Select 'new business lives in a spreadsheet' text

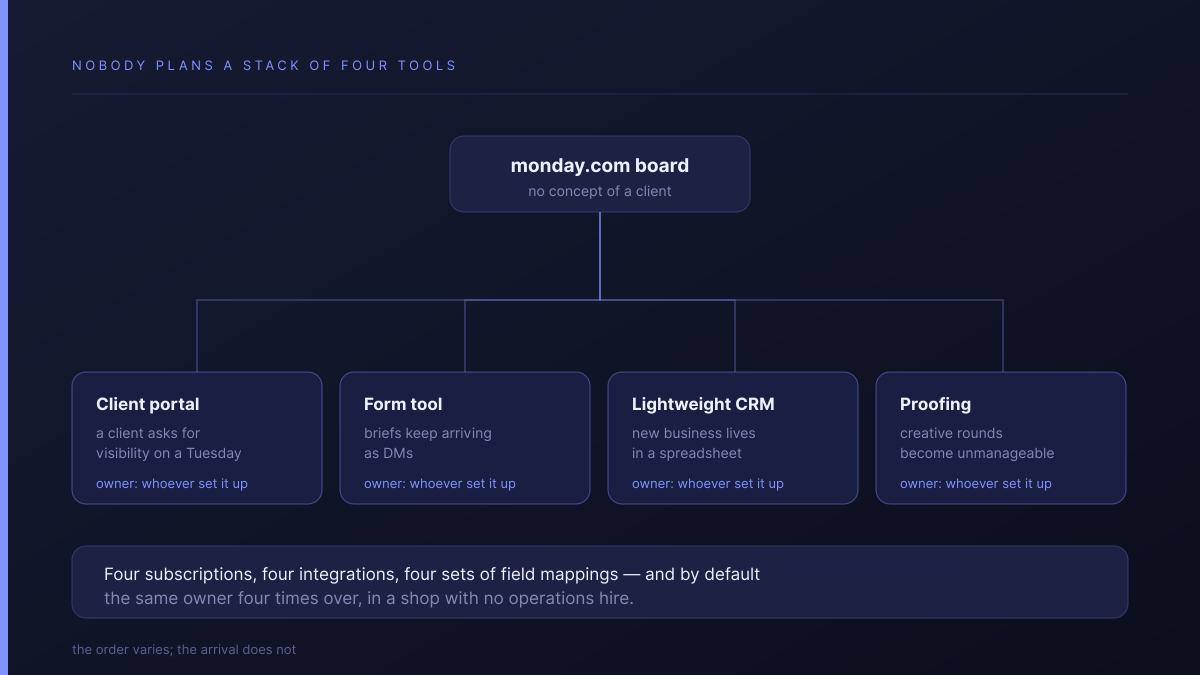pyautogui.click(x=694, y=443)
